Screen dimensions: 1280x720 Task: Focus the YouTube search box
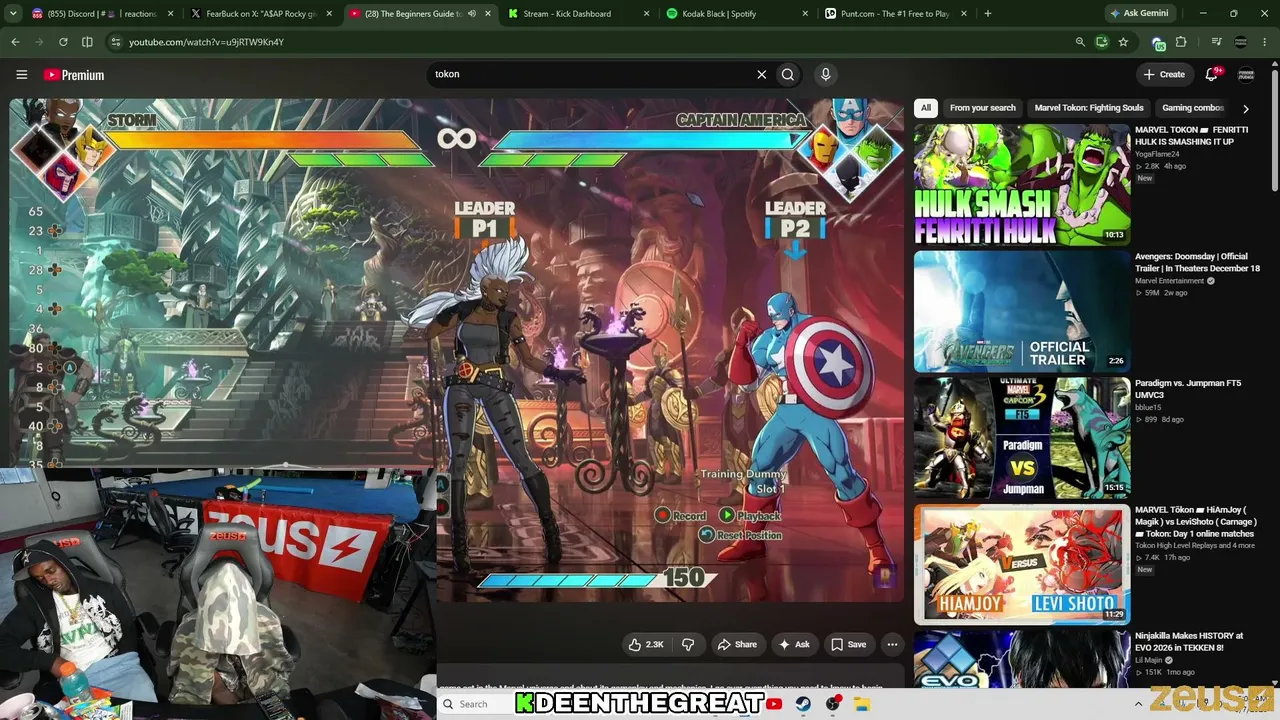point(592,74)
